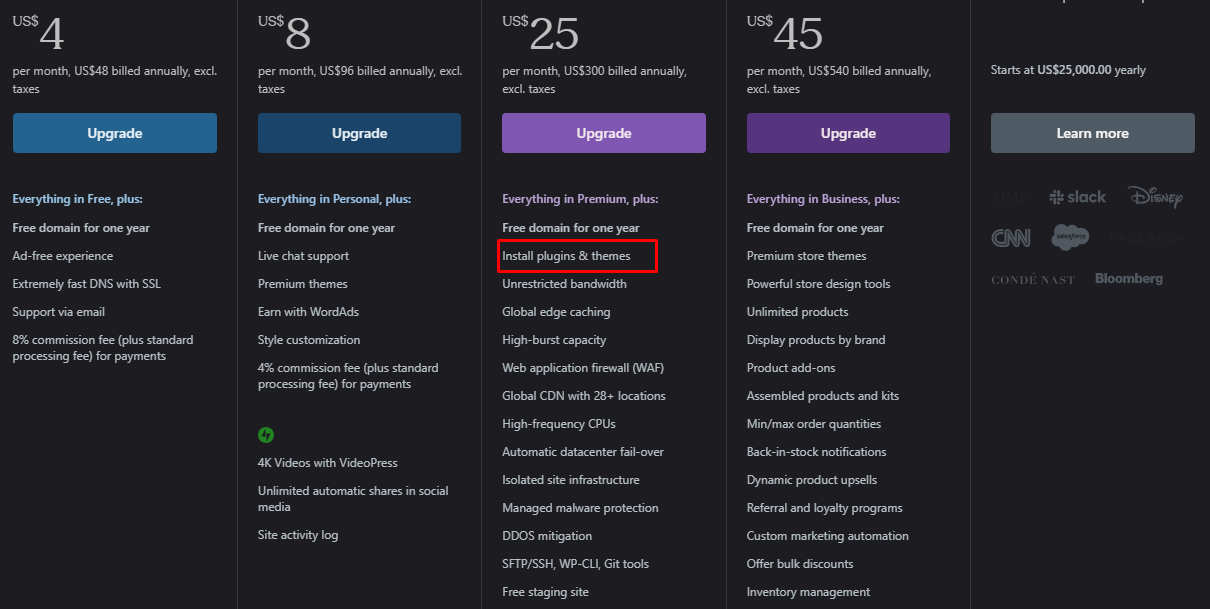Click the CNN logo
This screenshot has height=609, width=1210.
point(1011,238)
